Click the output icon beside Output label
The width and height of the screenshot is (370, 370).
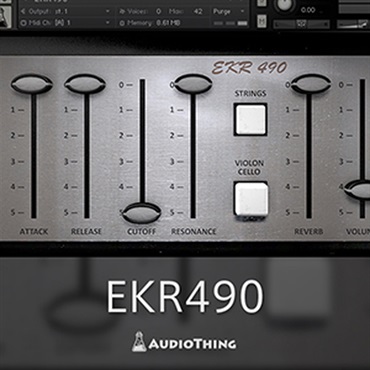23,11
